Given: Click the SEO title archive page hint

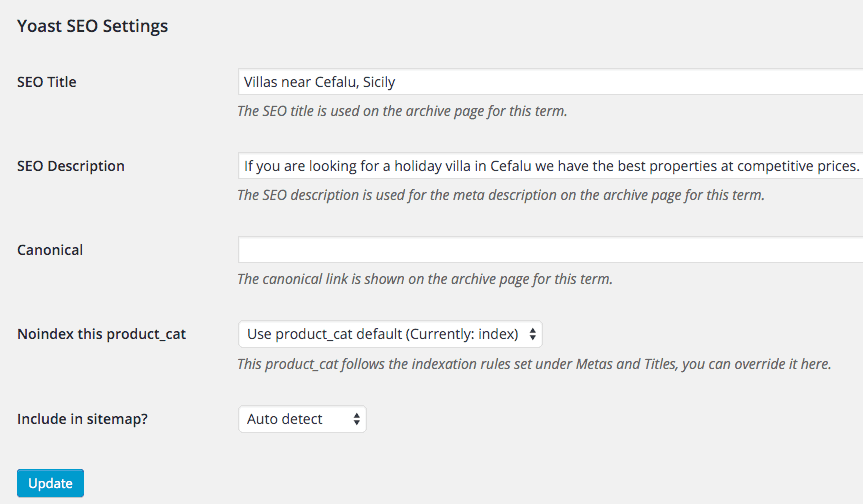Looking at the screenshot, I should coord(402,111).
